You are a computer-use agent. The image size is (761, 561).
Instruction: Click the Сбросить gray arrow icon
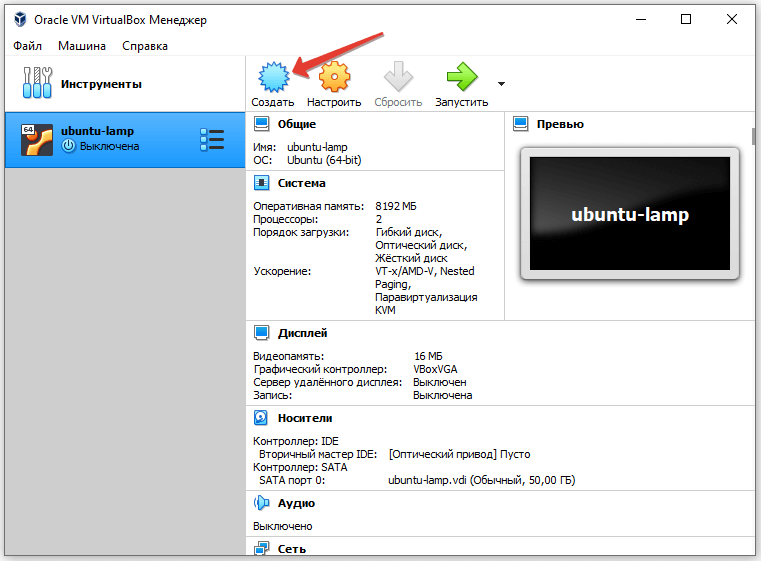click(x=398, y=77)
